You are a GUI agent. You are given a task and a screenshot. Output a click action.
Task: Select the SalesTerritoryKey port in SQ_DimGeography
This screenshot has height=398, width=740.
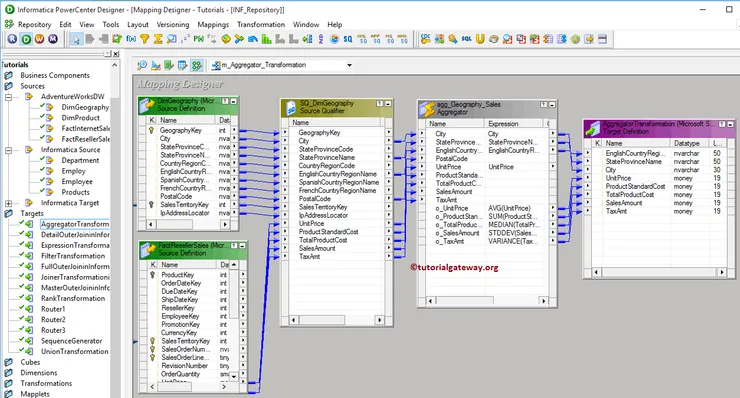(323, 207)
